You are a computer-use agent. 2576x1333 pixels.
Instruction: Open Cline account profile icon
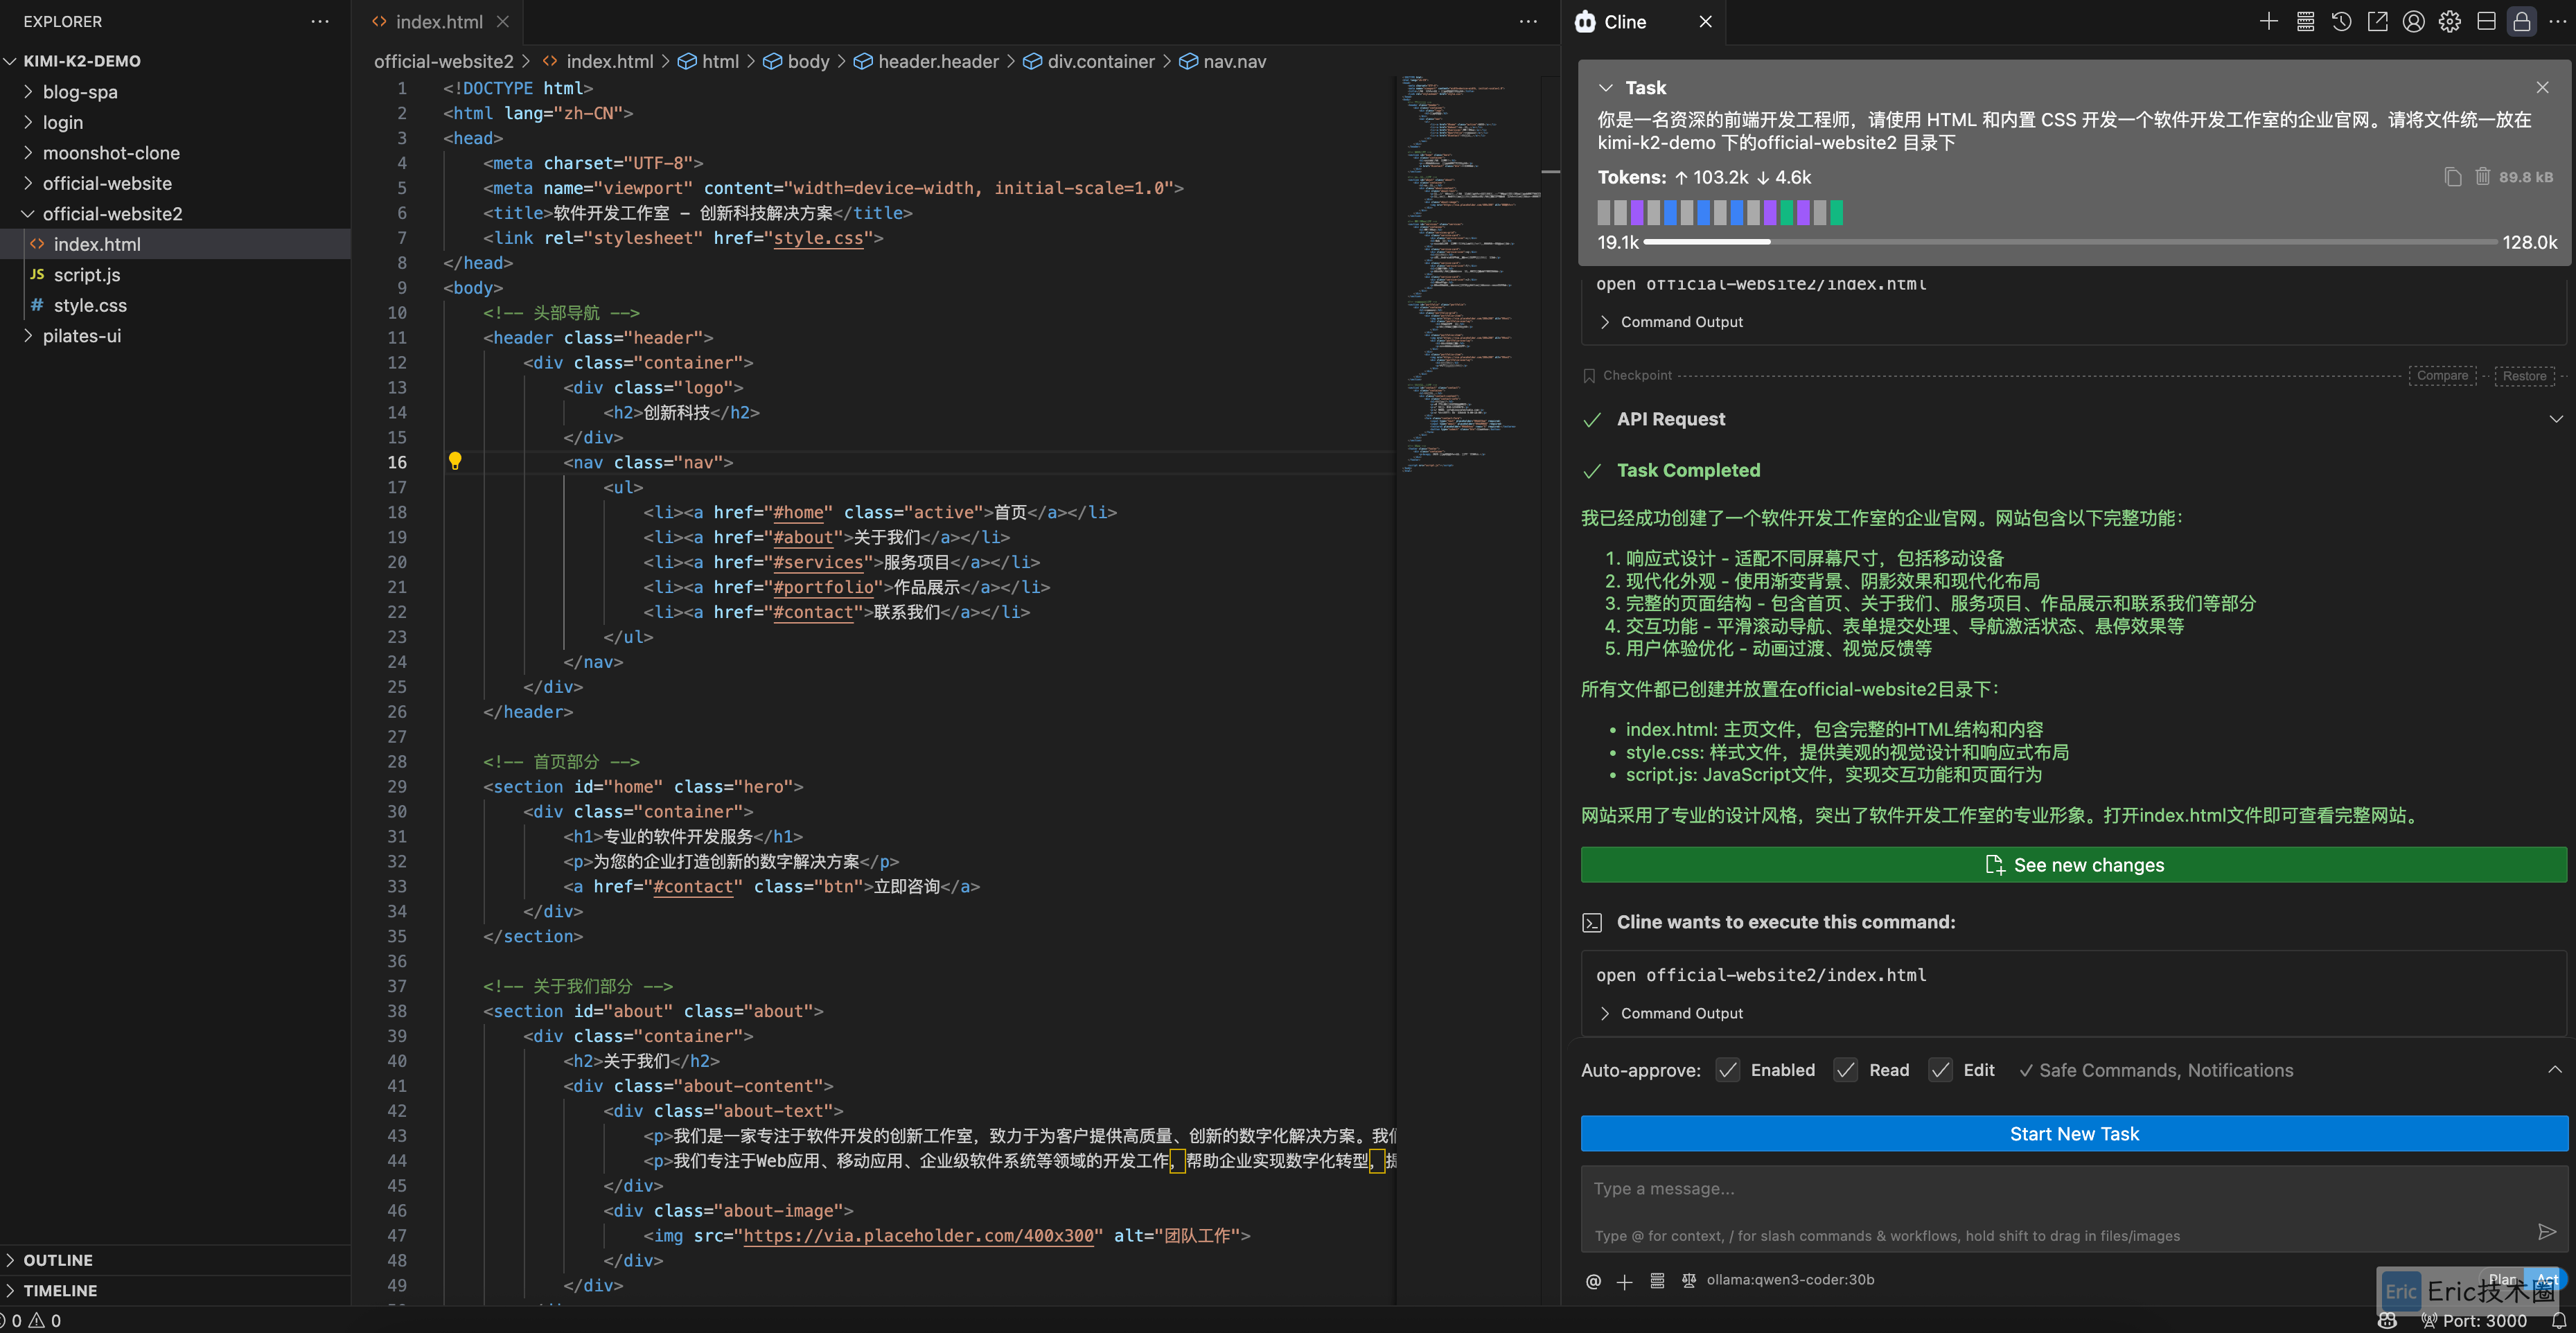click(2413, 22)
